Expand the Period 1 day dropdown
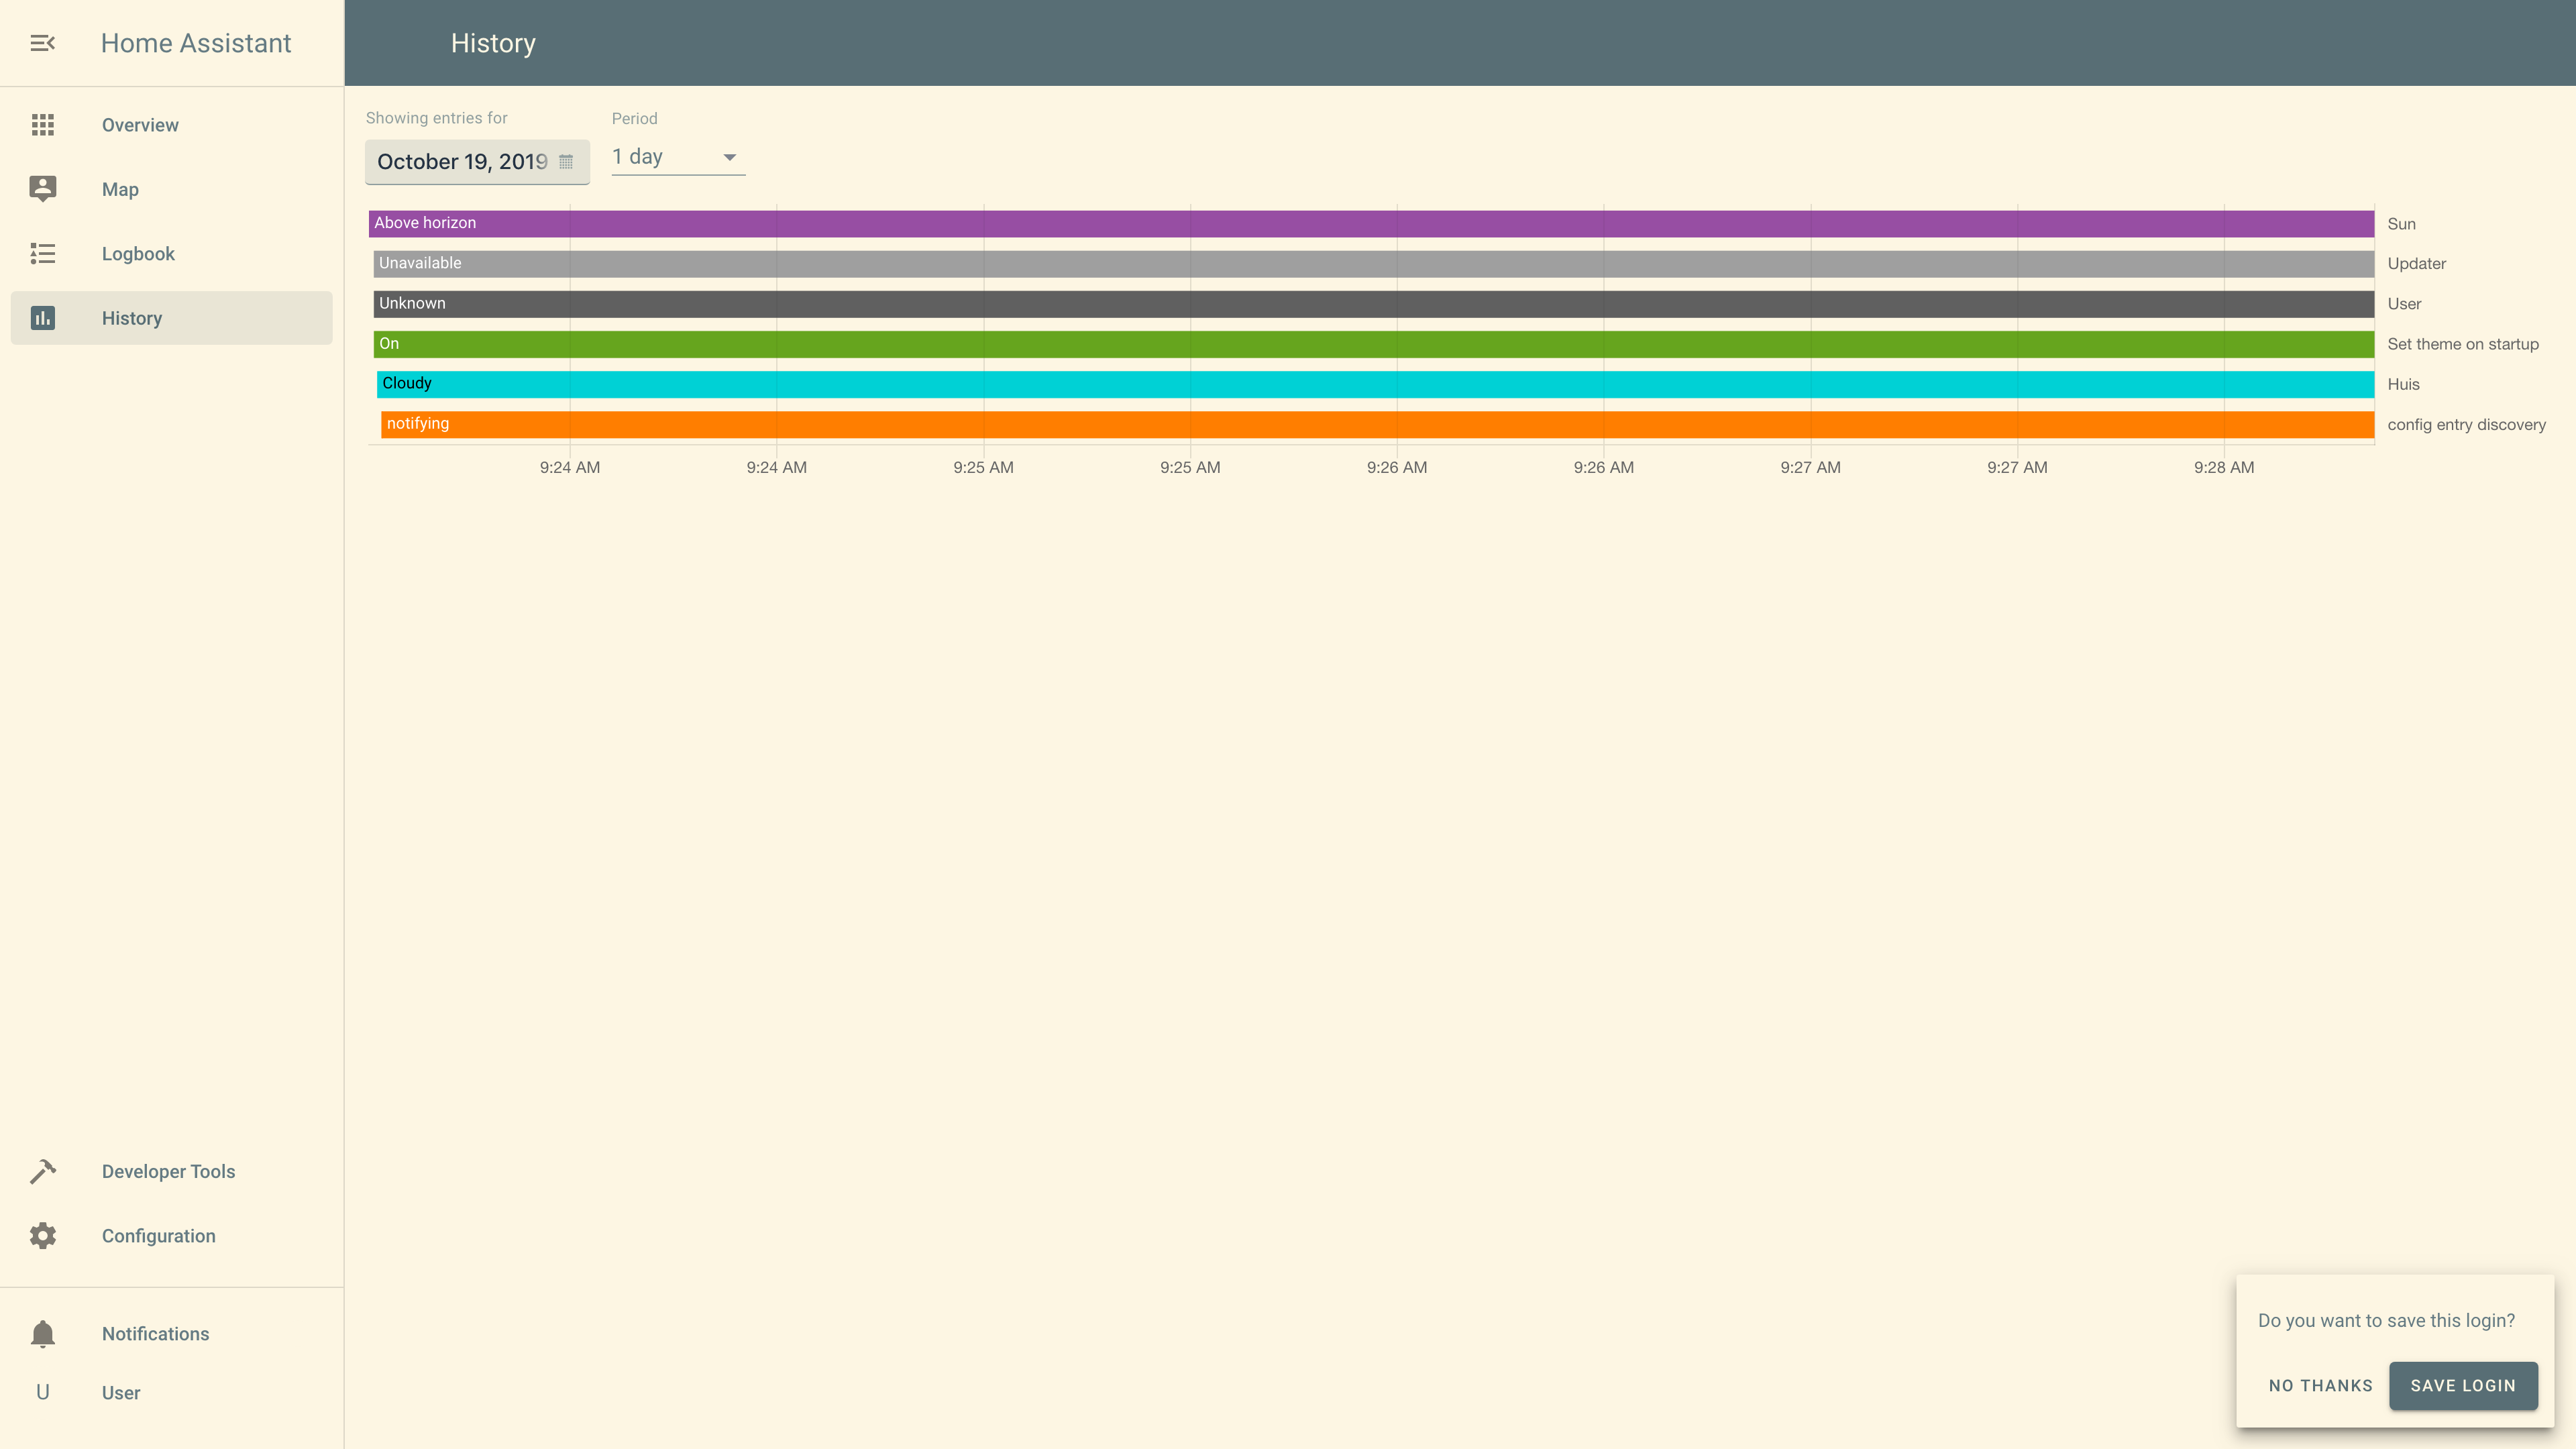2576x1449 pixels. (665, 157)
